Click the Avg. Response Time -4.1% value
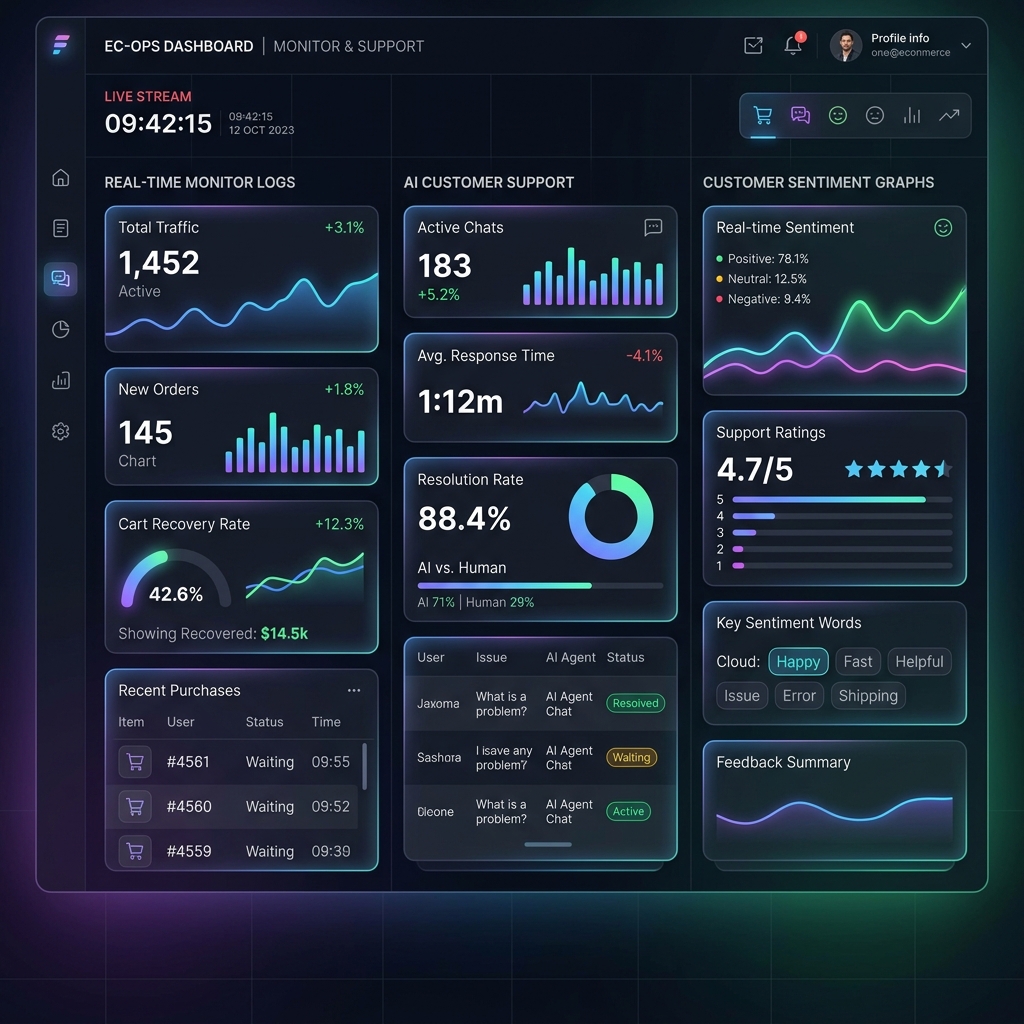Image resolution: width=1024 pixels, height=1024 pixels. tap(645, 356)
